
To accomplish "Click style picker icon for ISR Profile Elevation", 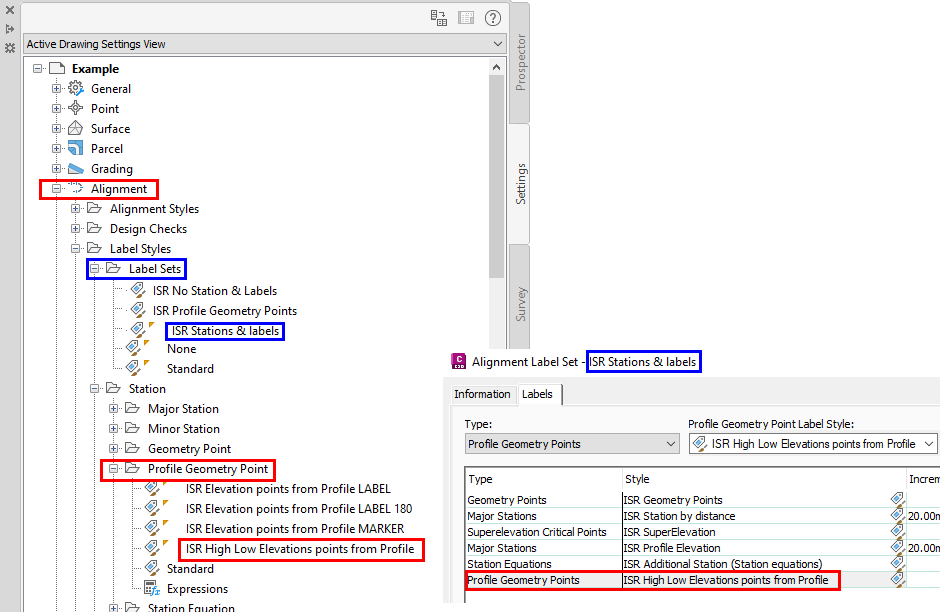I will coord(897,546).
